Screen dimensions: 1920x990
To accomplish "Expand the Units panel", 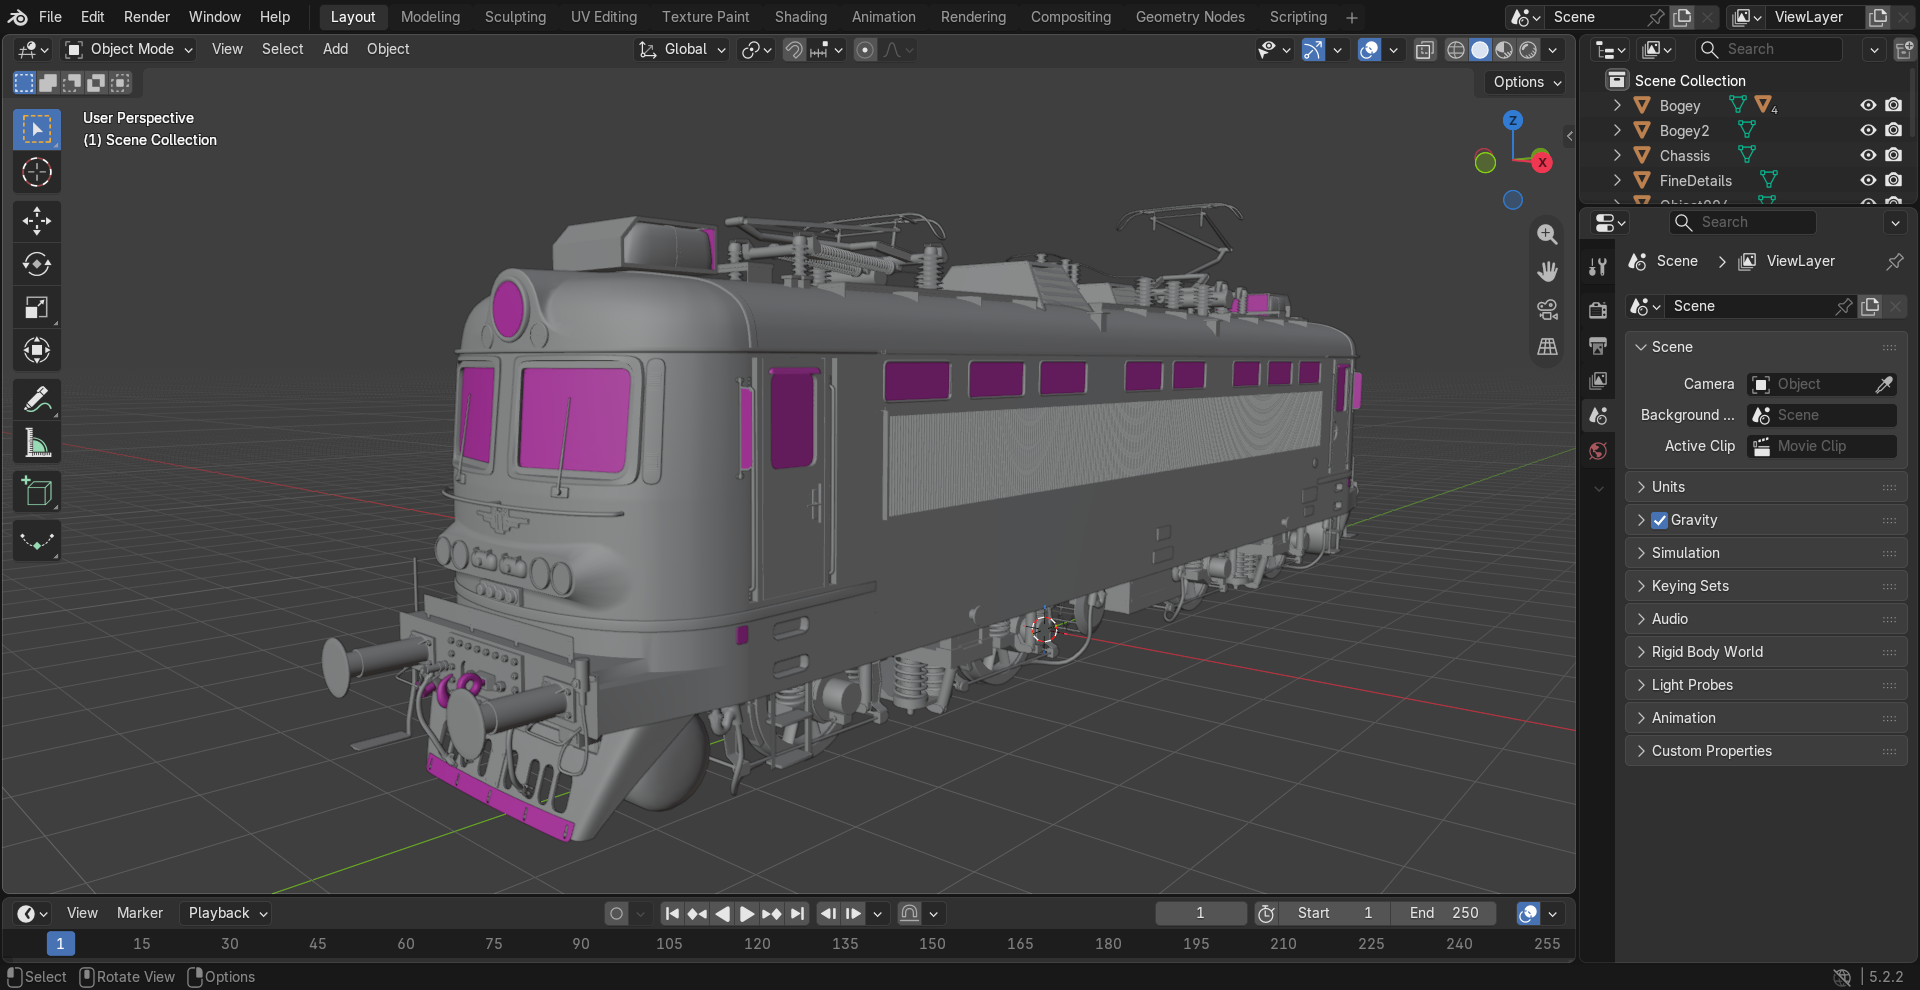I will pyautogui.click(x=1766, y=487).
